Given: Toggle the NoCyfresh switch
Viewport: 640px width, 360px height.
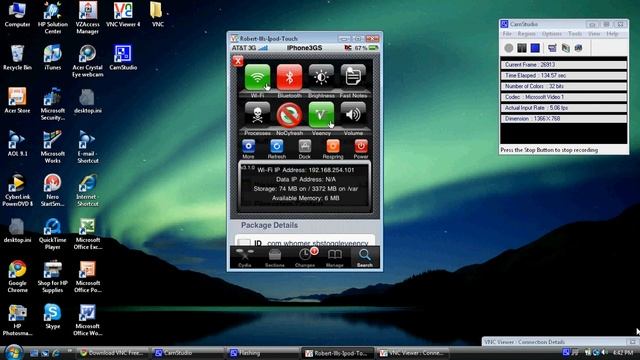Looking at the screenshot, I should [289, 115].
